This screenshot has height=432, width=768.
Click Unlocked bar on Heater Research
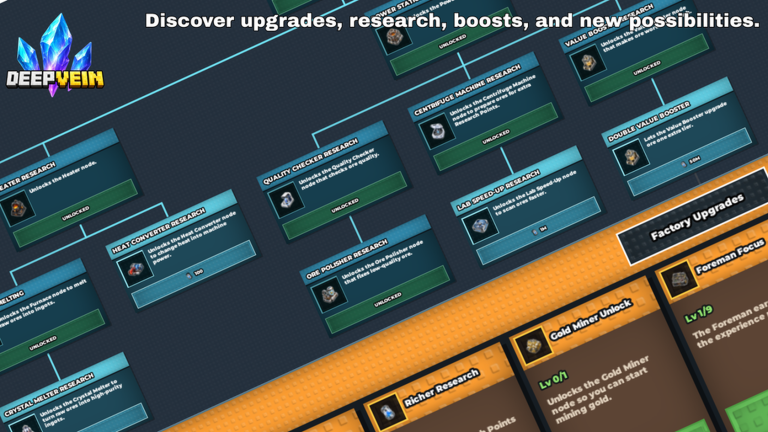(75, 213)
